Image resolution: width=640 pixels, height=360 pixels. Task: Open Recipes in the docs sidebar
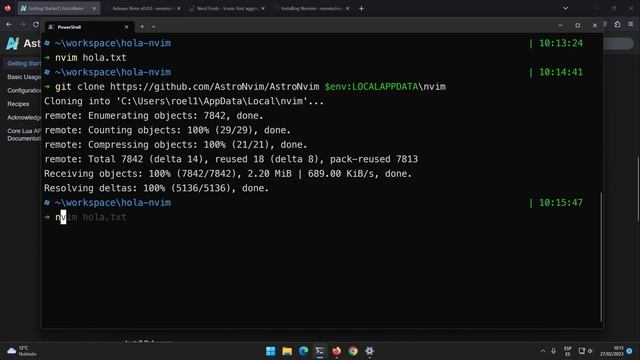pyautogui.click(x=18, y=104)
